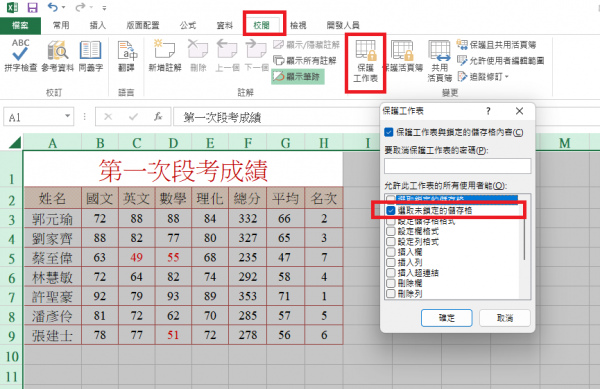Toggle 插入超連結 checkbox
The height and width of the screenshot is (389, 600).
pos(391,273)
